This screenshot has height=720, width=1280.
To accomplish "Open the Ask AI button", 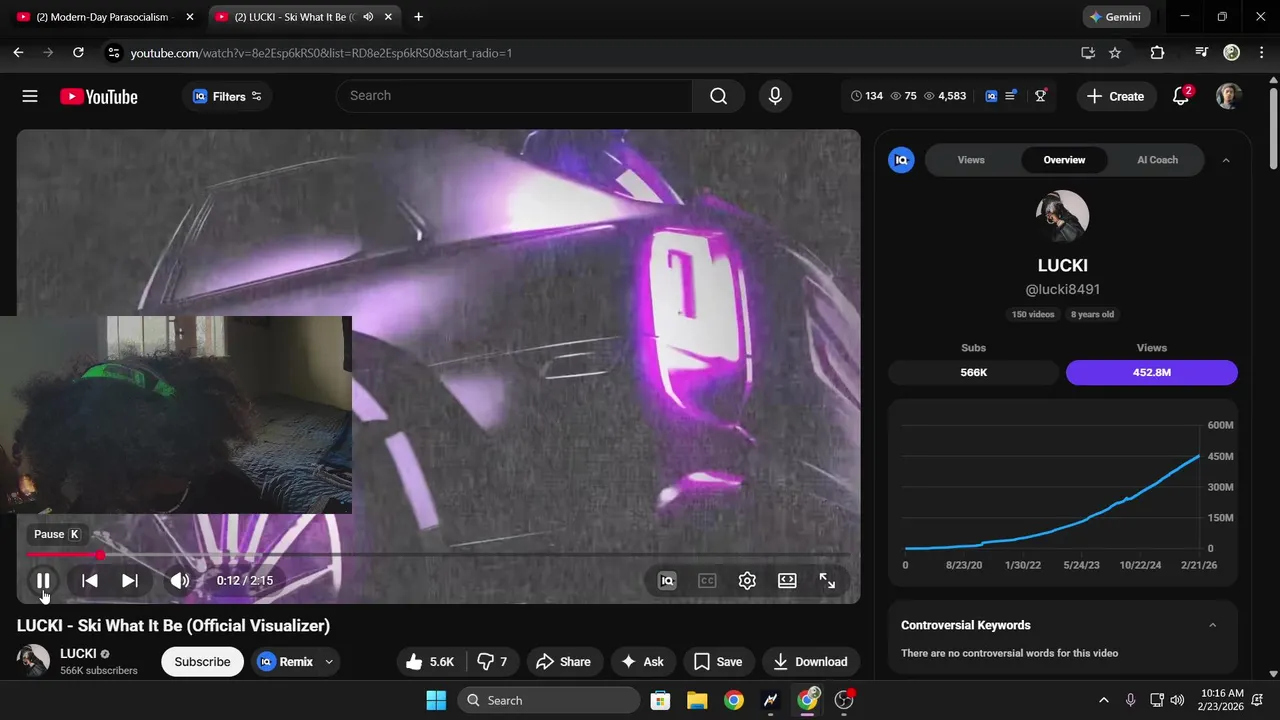I will (x=642, y=662).
